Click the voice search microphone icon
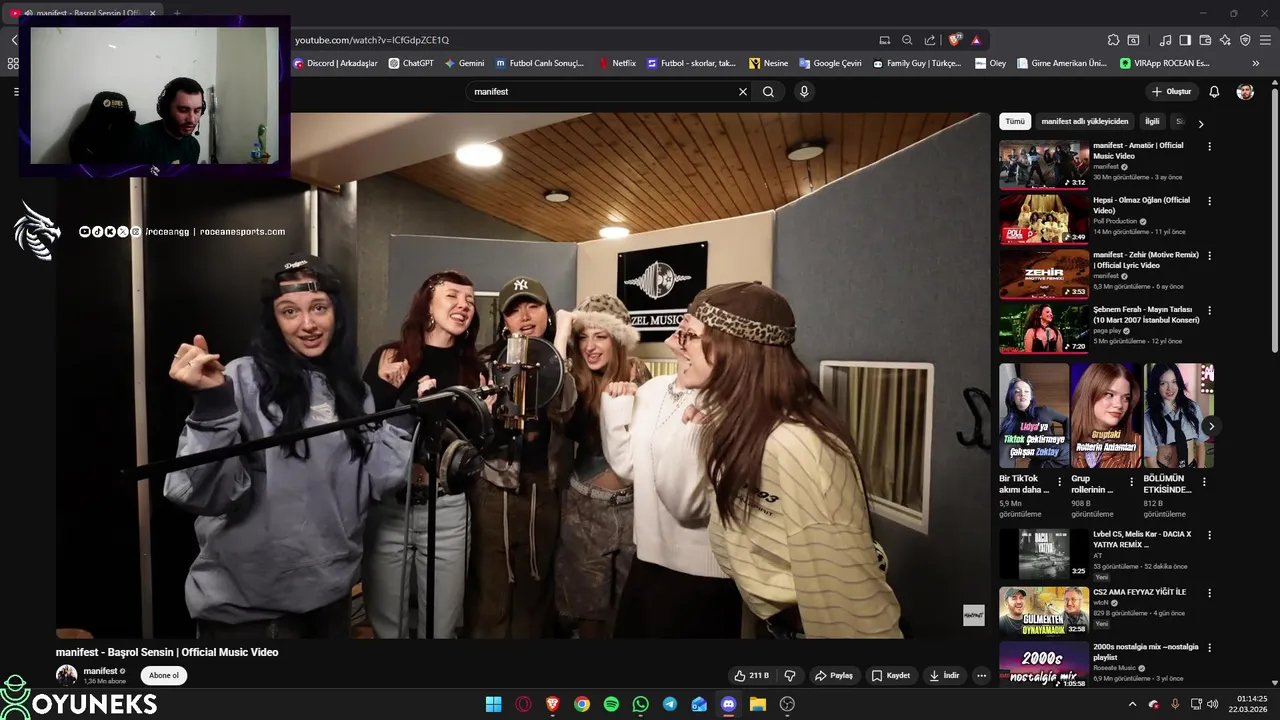 804,91
